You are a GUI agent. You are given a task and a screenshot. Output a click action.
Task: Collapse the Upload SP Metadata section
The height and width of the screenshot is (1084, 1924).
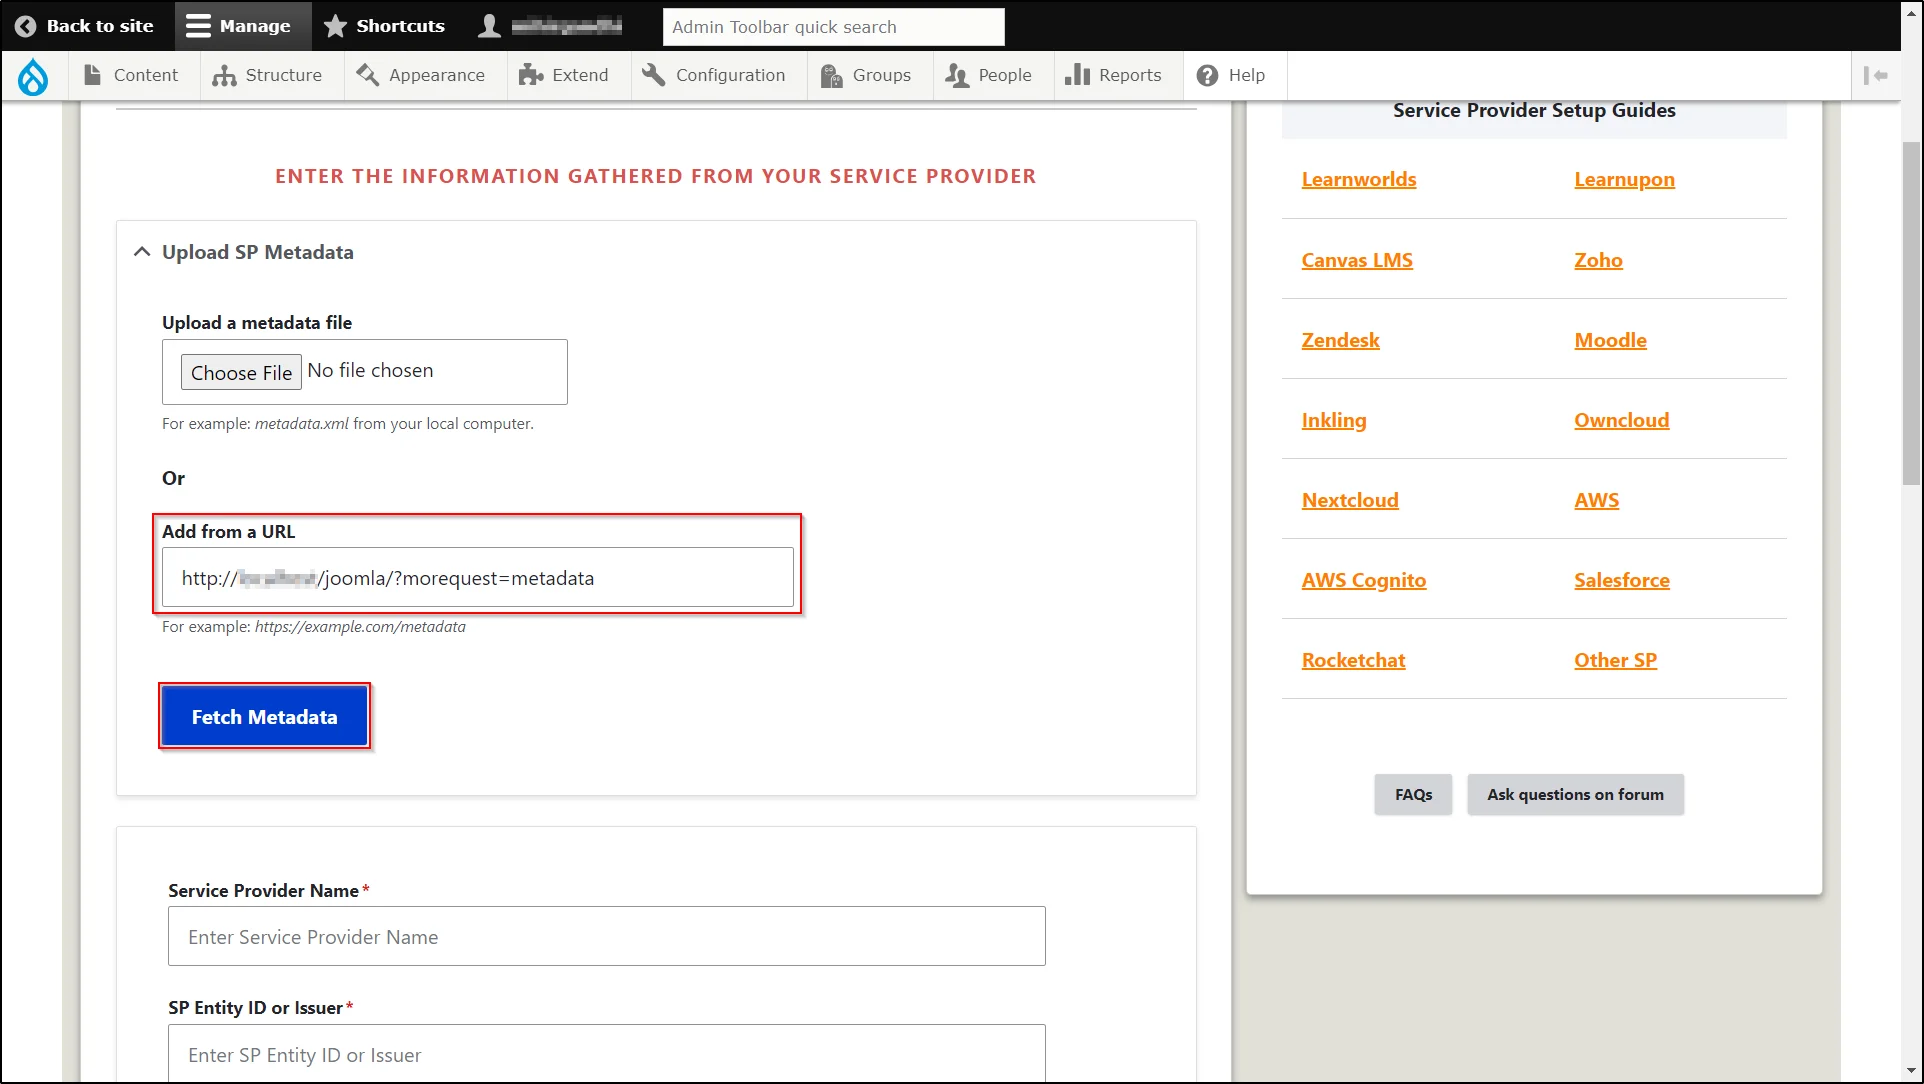pyautogui.click(x=141, y=252)
